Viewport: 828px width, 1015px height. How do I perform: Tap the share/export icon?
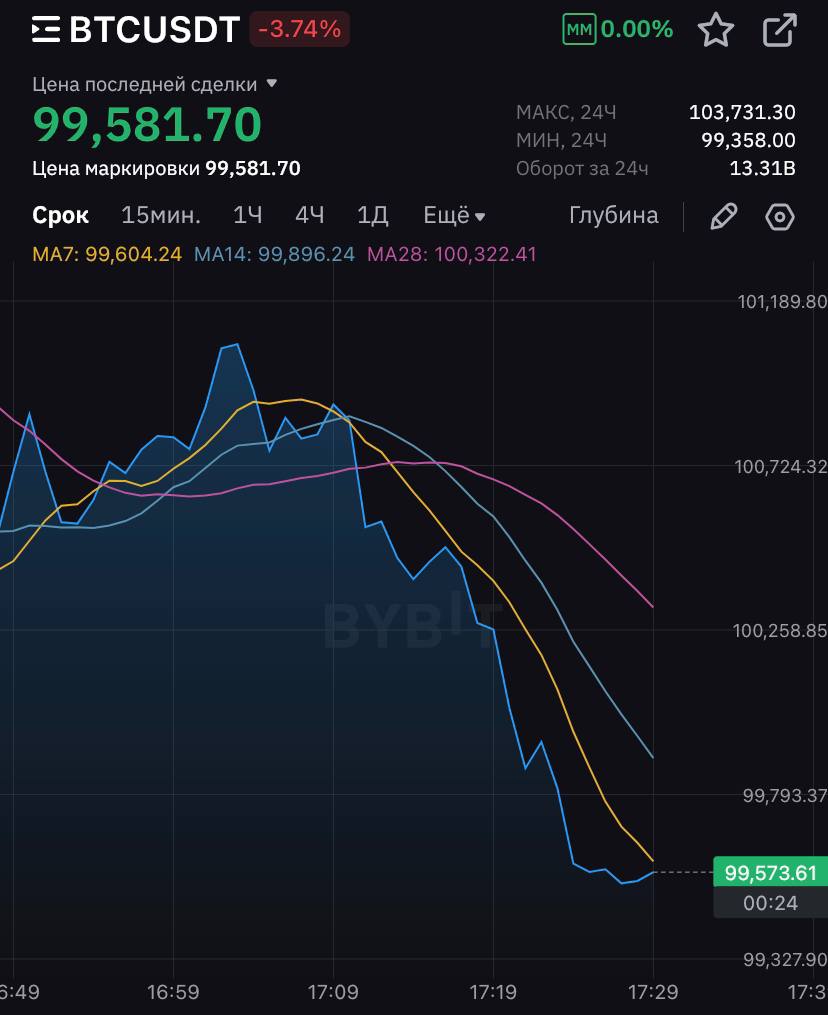[x=779, y=30]
